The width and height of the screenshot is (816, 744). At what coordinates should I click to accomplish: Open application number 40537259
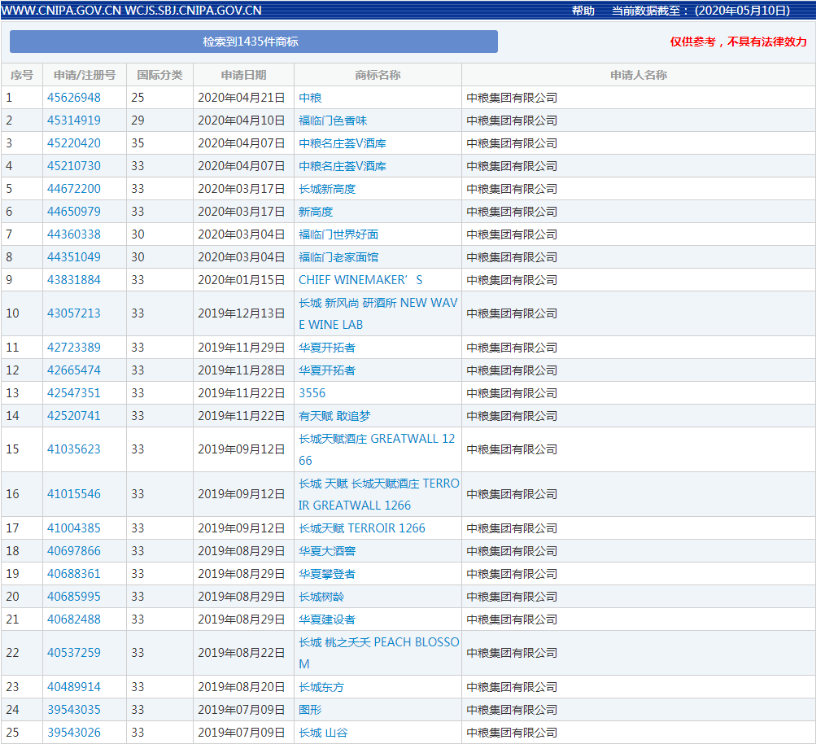[x=73, y=653]
